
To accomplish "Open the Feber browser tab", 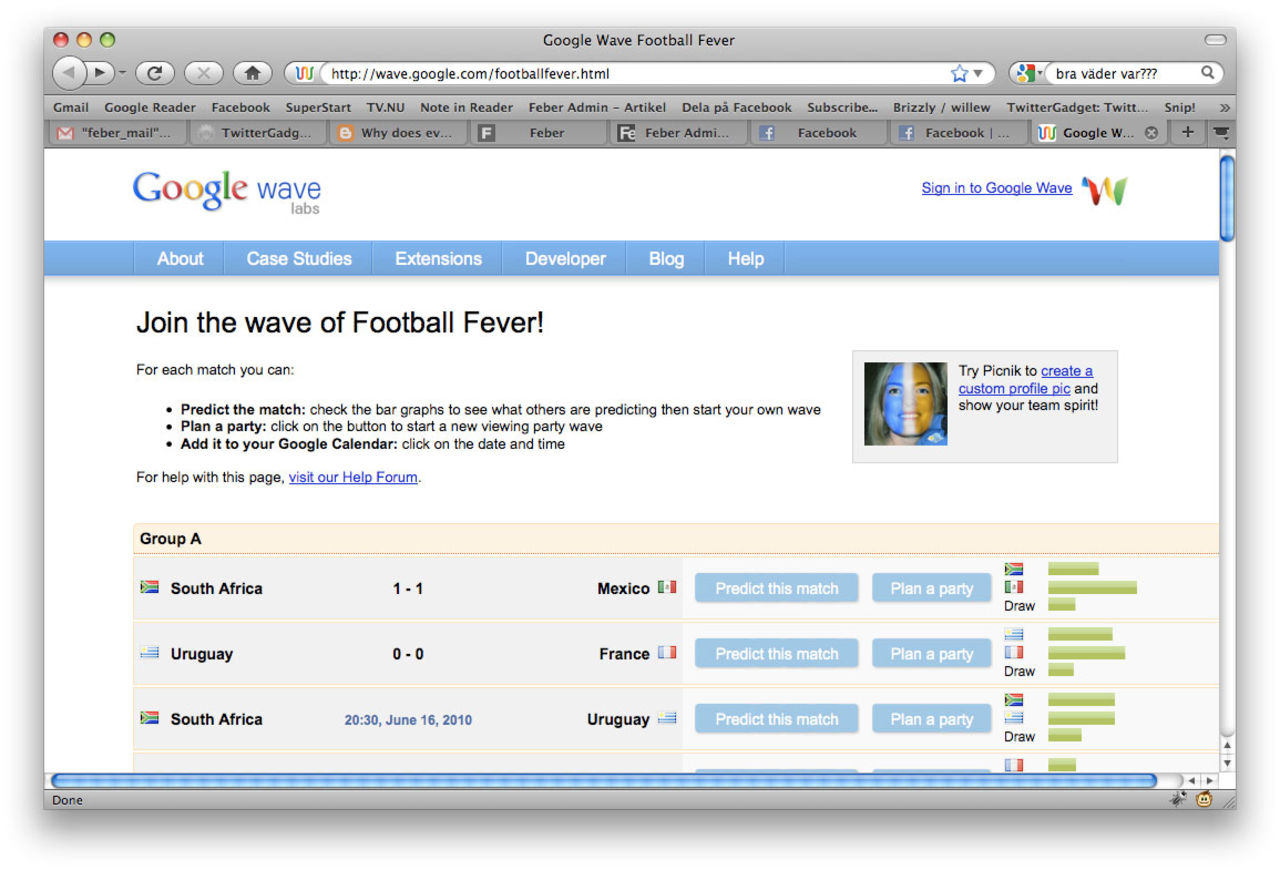I will coord(546,132).
